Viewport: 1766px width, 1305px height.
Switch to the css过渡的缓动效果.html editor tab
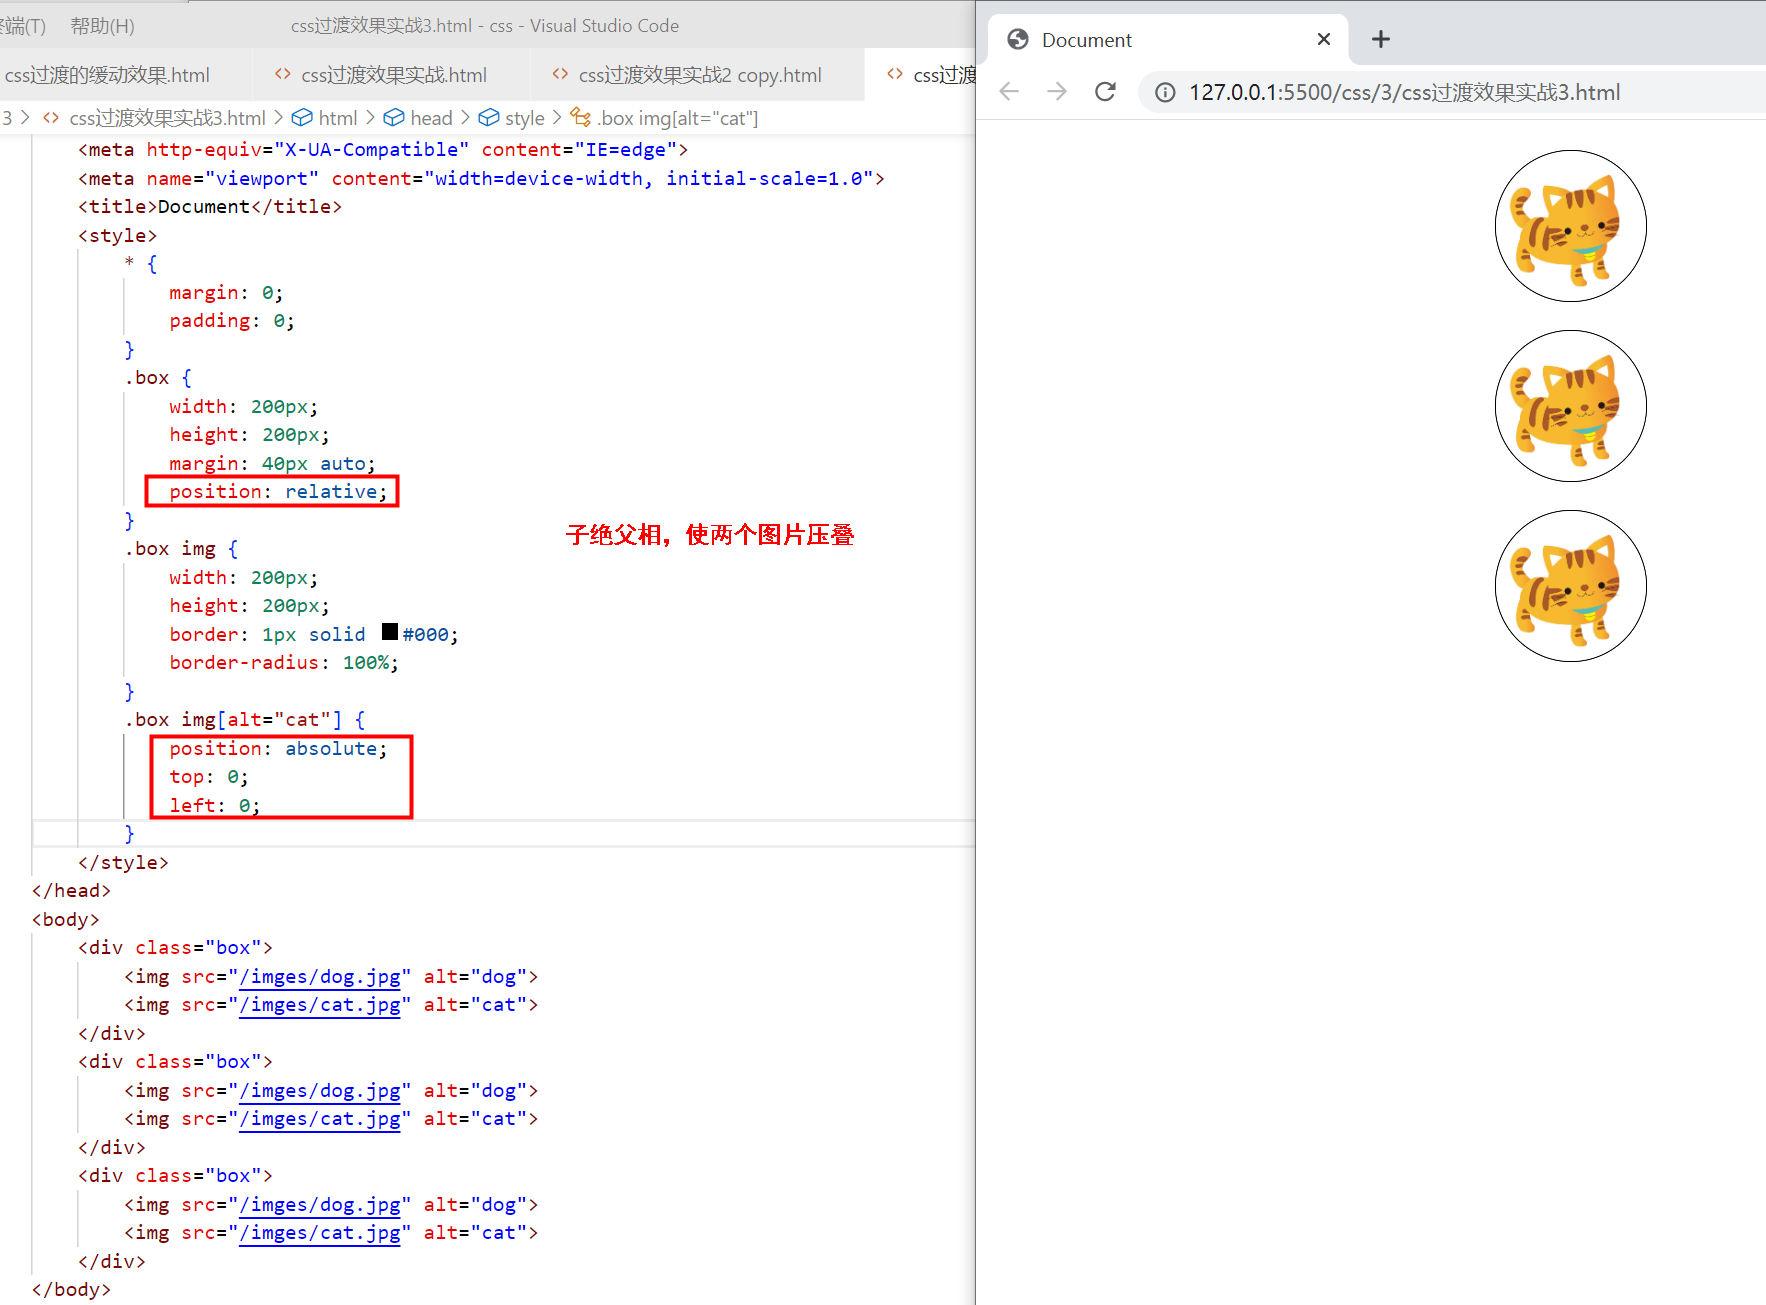[x=106, y=75]
